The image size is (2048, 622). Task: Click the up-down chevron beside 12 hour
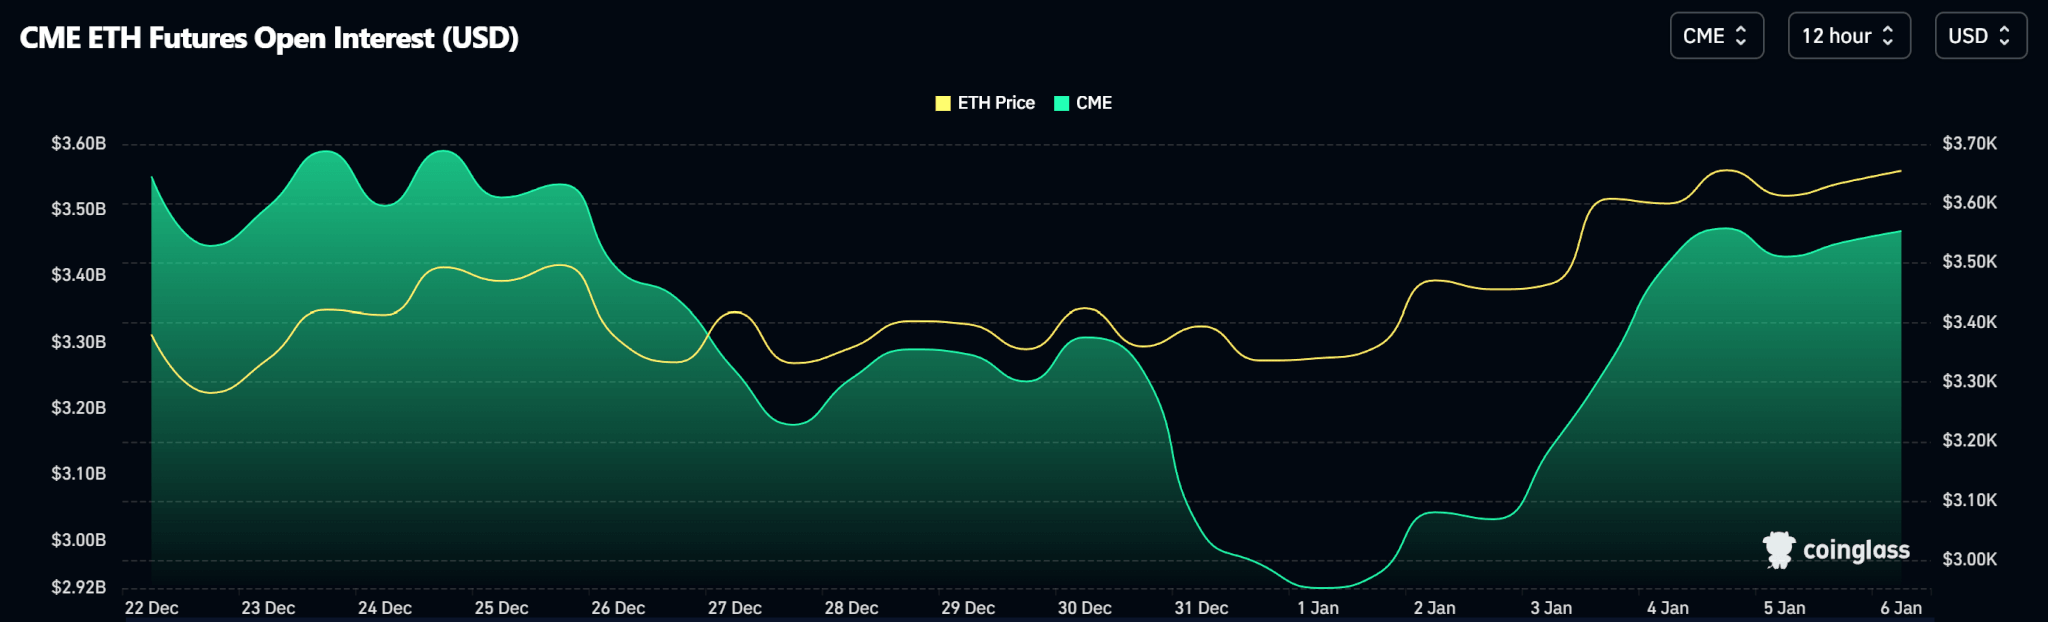pos(1888,36)
